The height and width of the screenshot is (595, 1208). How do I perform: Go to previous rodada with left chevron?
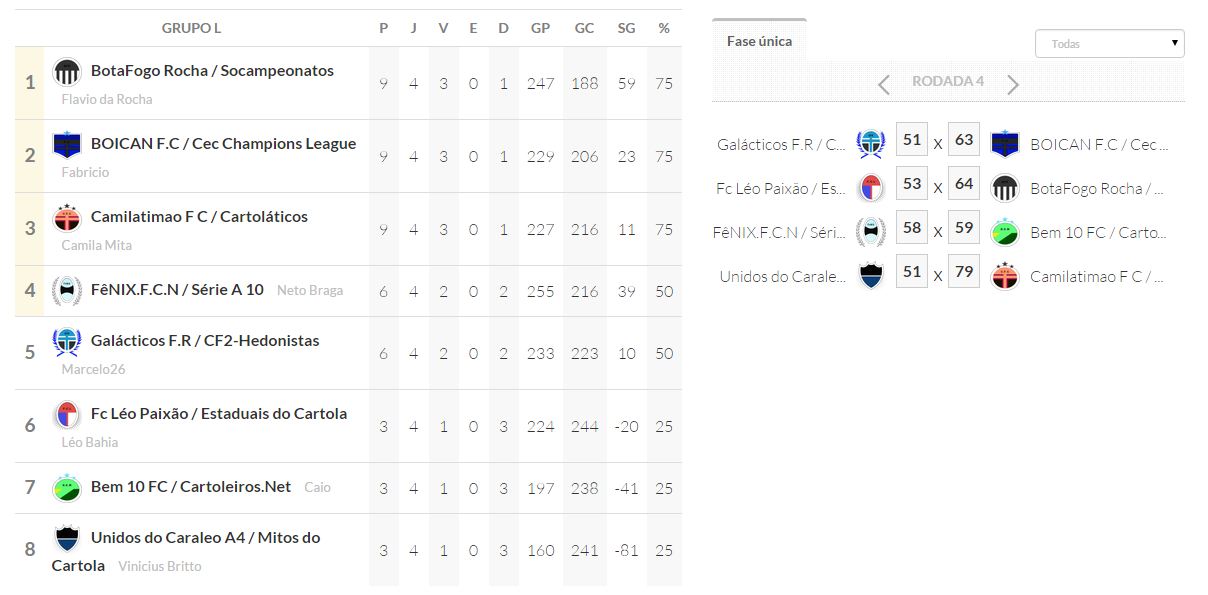883,84
